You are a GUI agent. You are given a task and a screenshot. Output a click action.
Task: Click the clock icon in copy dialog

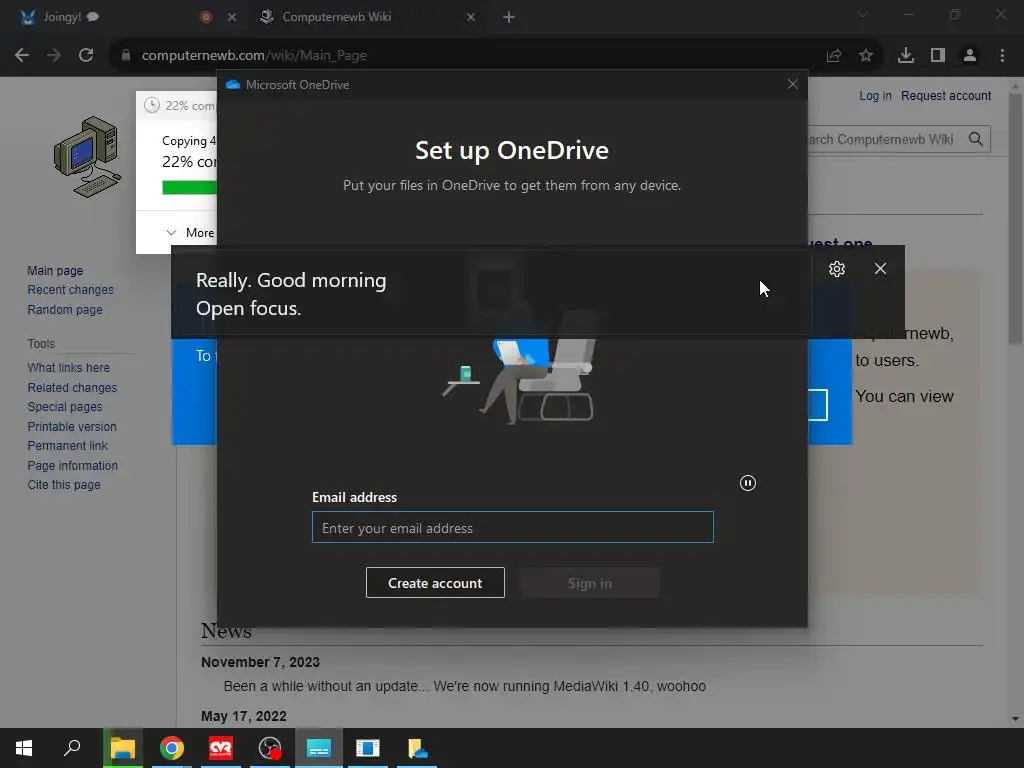pyautogui.click(x=152, y=105)
